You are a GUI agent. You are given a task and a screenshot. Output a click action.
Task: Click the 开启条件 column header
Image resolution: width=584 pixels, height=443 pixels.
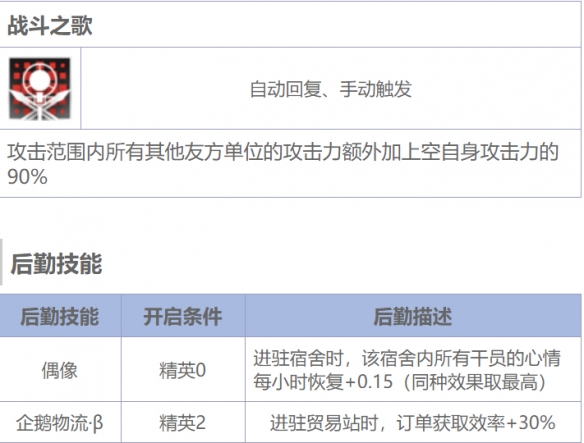[183, 316]
